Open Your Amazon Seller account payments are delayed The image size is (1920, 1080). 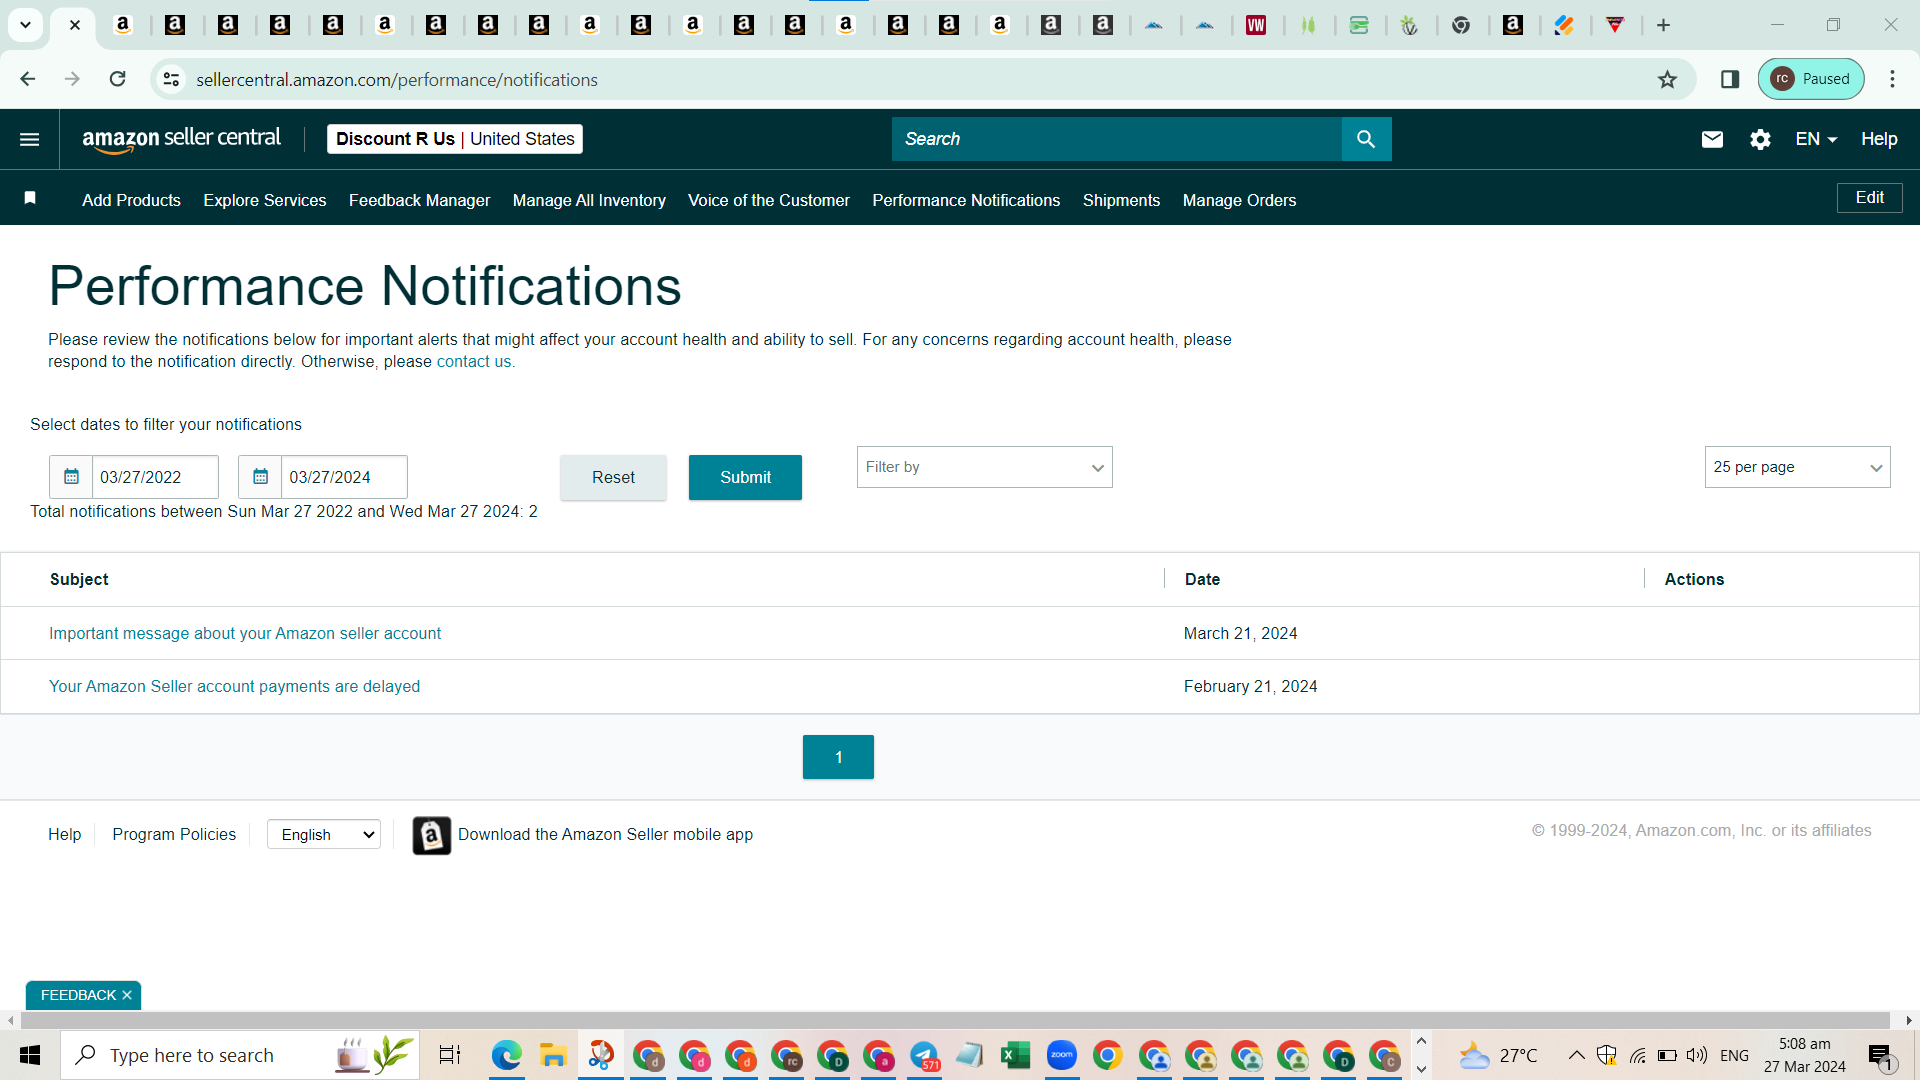234,686
